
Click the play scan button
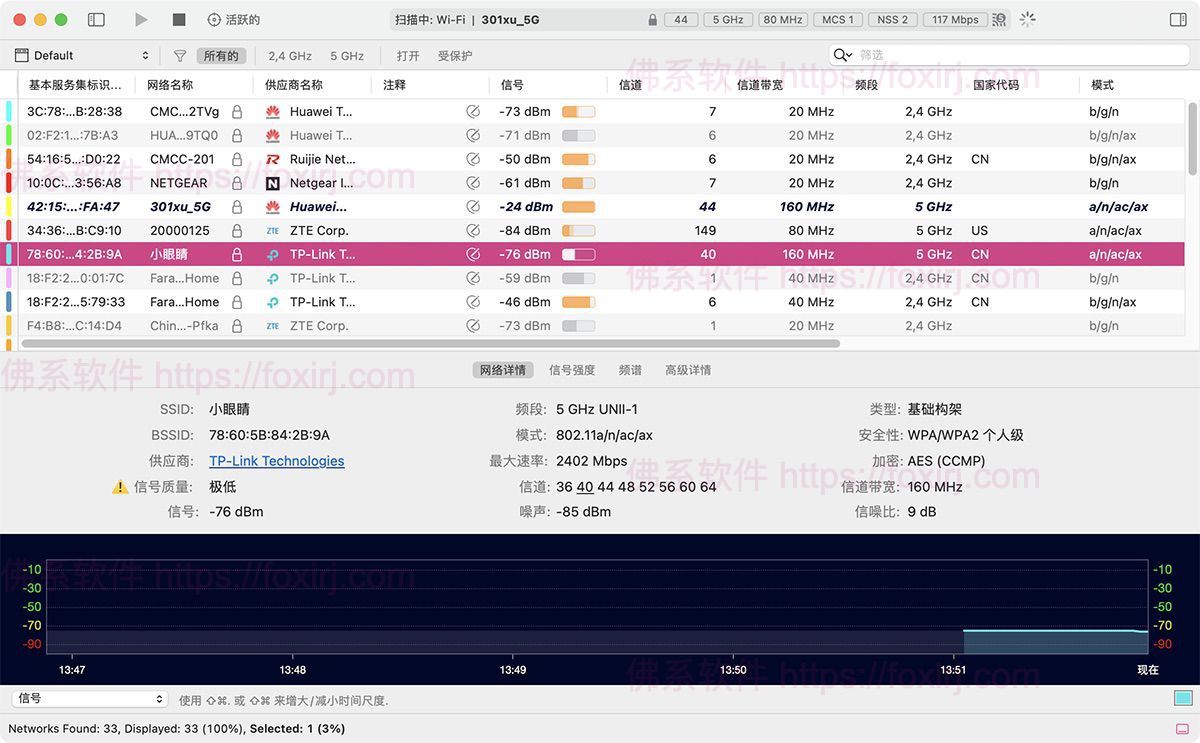(141, 20)
